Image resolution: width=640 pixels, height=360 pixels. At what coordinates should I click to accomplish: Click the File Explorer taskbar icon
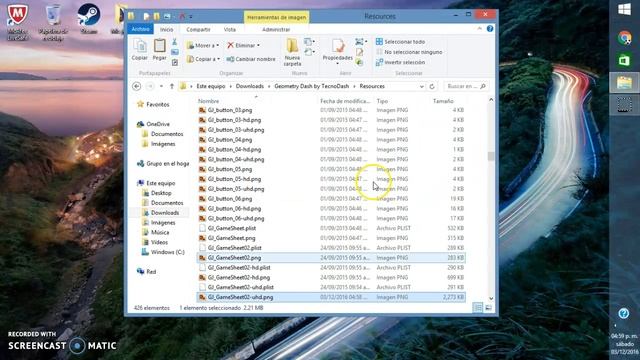point(624,83)
